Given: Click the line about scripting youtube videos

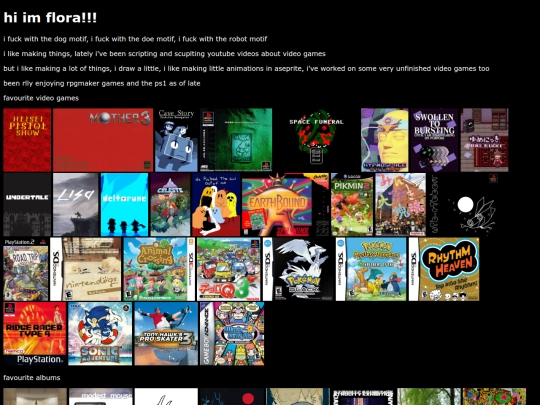Looking at the screenshot, I should (x=164, y=54).
